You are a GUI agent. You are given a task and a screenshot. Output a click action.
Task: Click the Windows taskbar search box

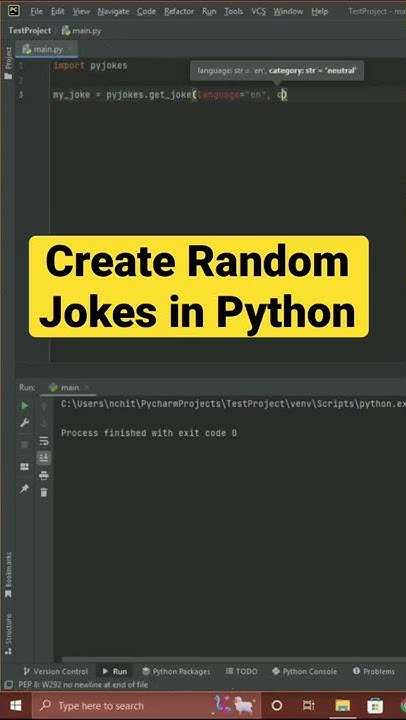click(146, 706)
